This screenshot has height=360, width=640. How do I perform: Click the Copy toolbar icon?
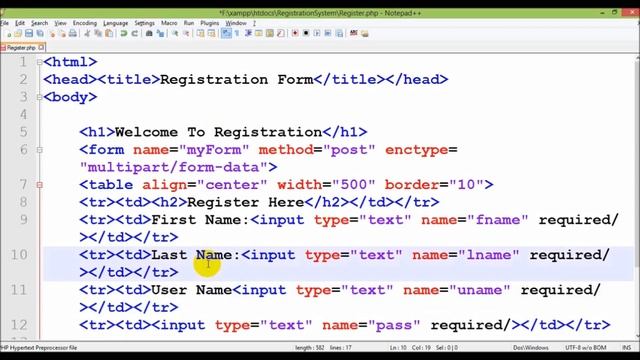[98, 33]
